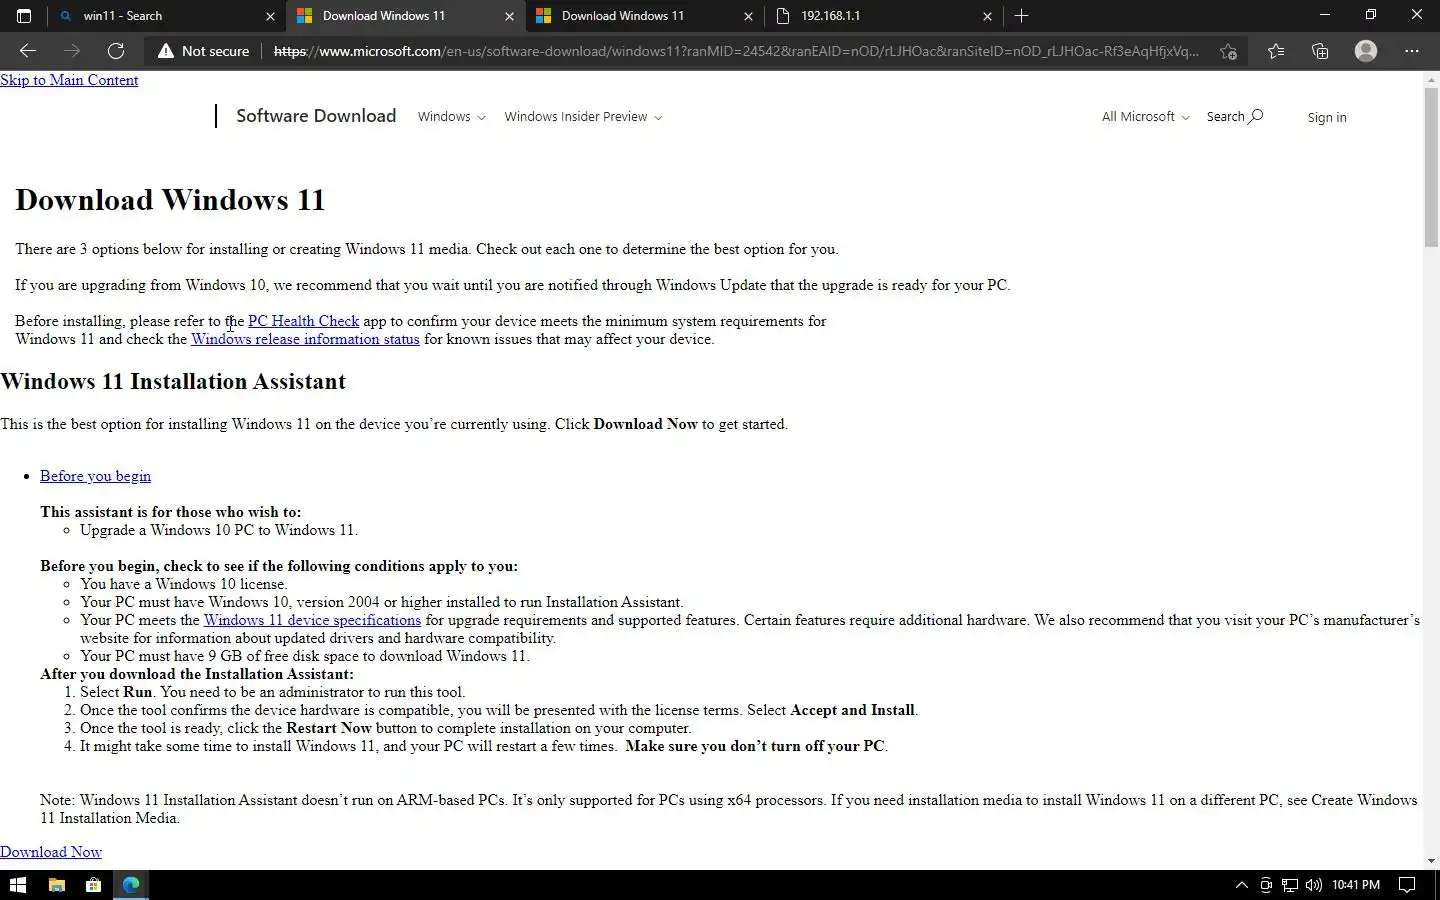Expand the Windows Insider Preview dropdown
Image resolution: width=1440 pixels, height=900 pixels.
coord(583,117)
